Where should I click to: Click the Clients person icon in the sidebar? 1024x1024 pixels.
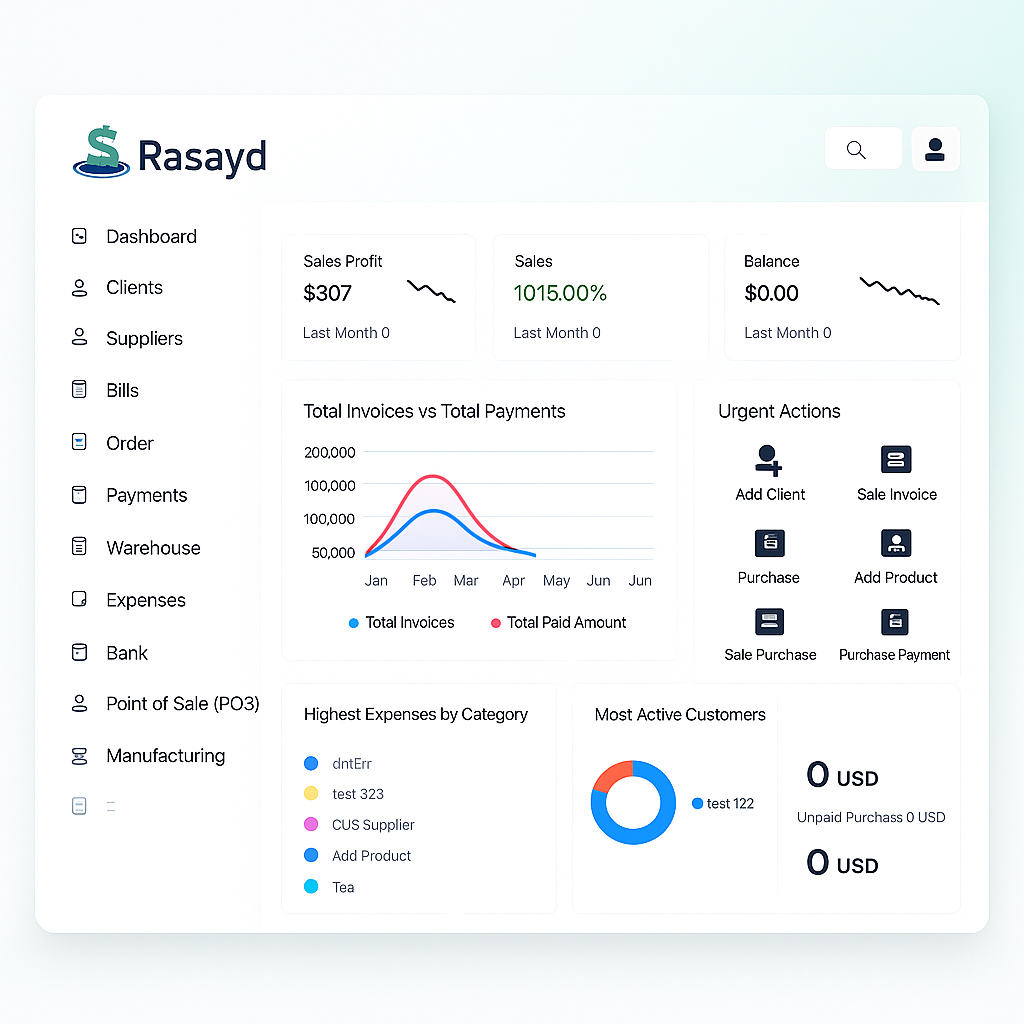79,287
